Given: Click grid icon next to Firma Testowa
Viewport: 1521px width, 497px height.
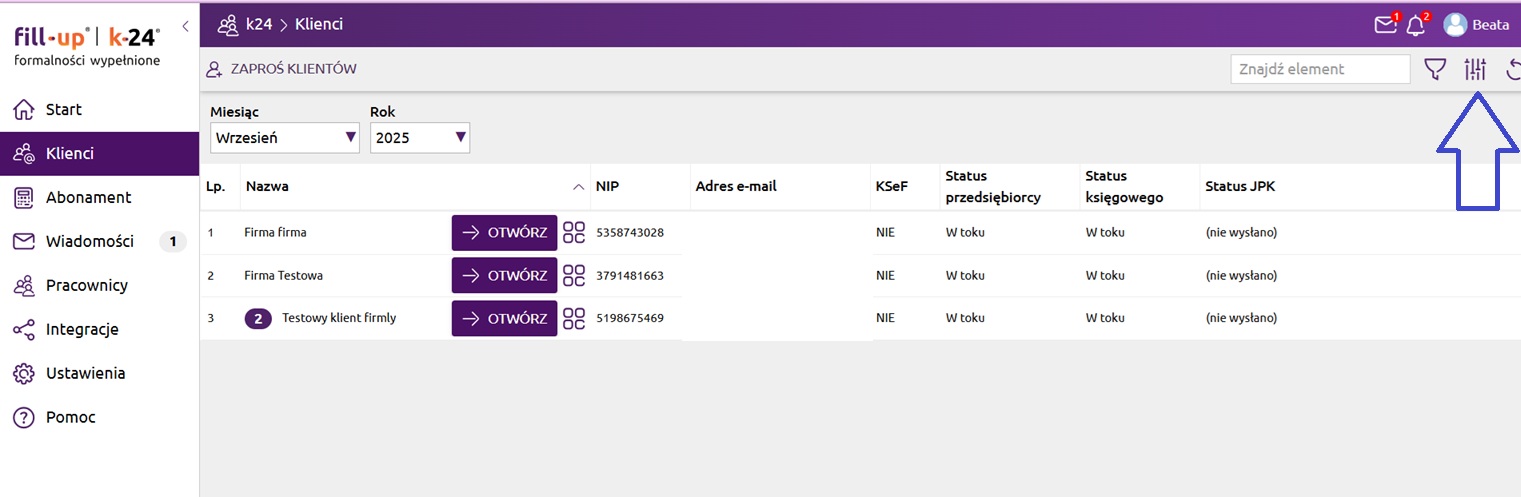Looking at the screenshot, I should point(573,276).
